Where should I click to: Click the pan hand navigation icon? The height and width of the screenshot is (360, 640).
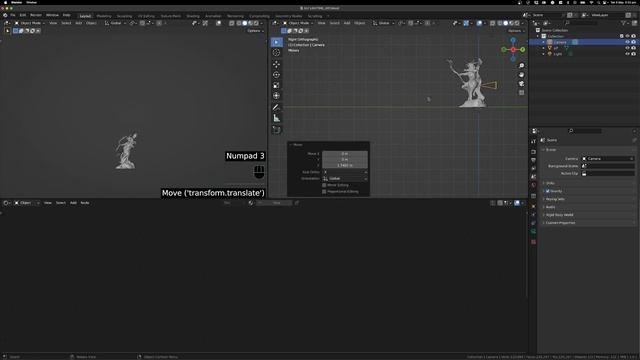521,75
